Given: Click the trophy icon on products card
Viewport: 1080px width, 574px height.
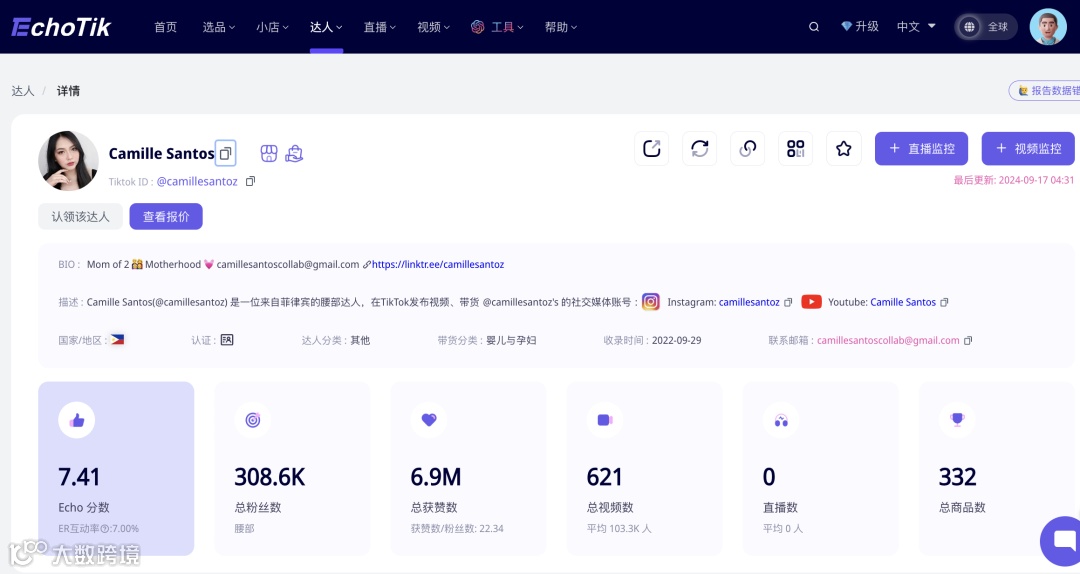Looking at the screenshot, I should pos(957,420).
